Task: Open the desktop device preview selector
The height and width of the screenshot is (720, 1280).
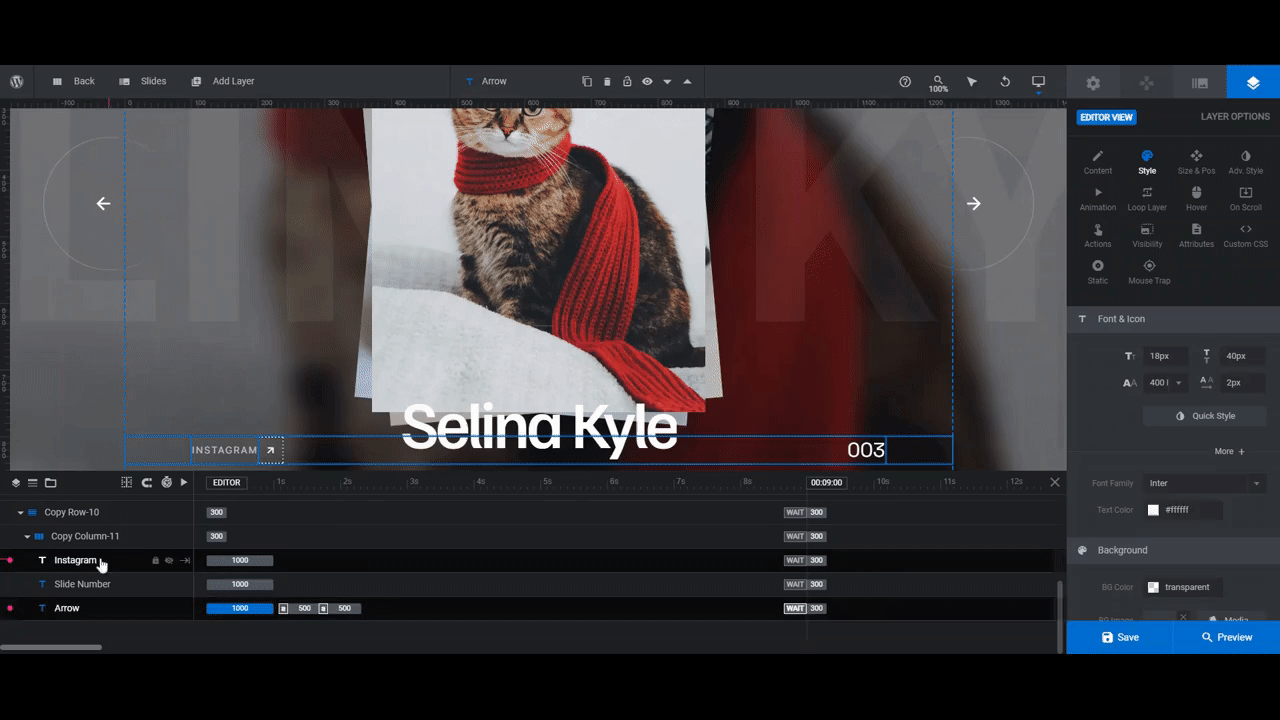Action: click(x=1038, y=81)
